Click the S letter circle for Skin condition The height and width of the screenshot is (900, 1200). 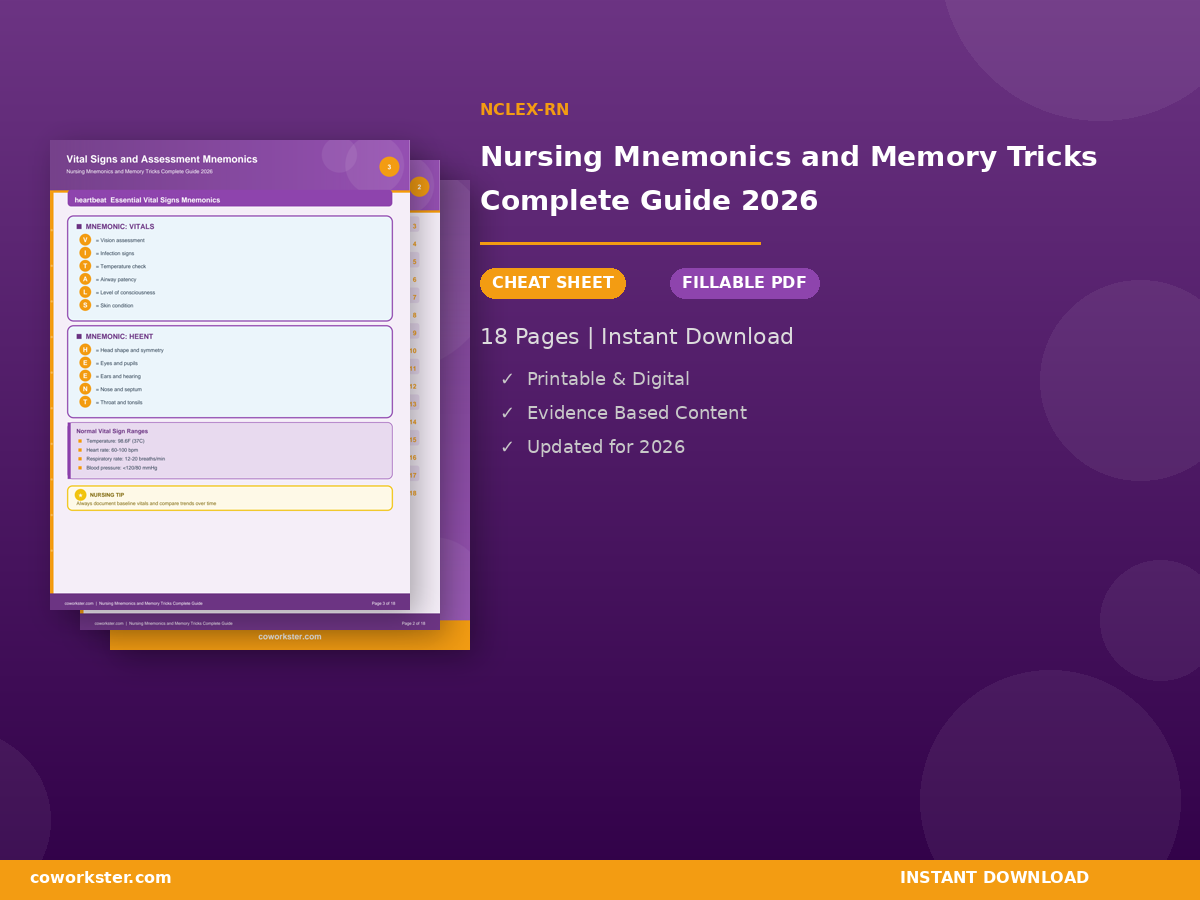[x=85, y=305]
